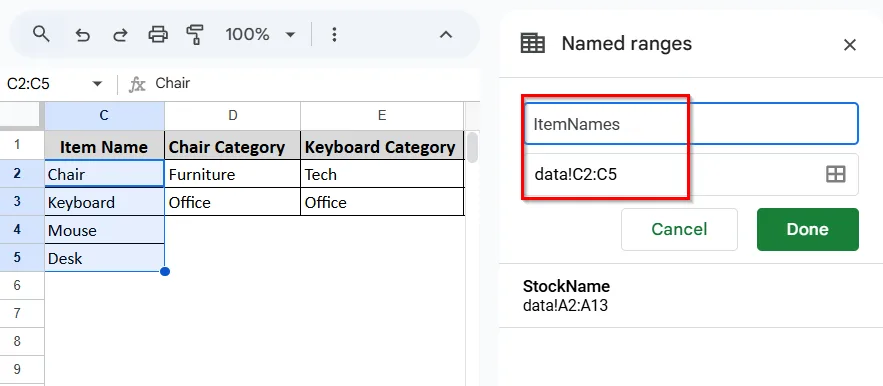Select the Desk cell

click(x=104, y=258)
